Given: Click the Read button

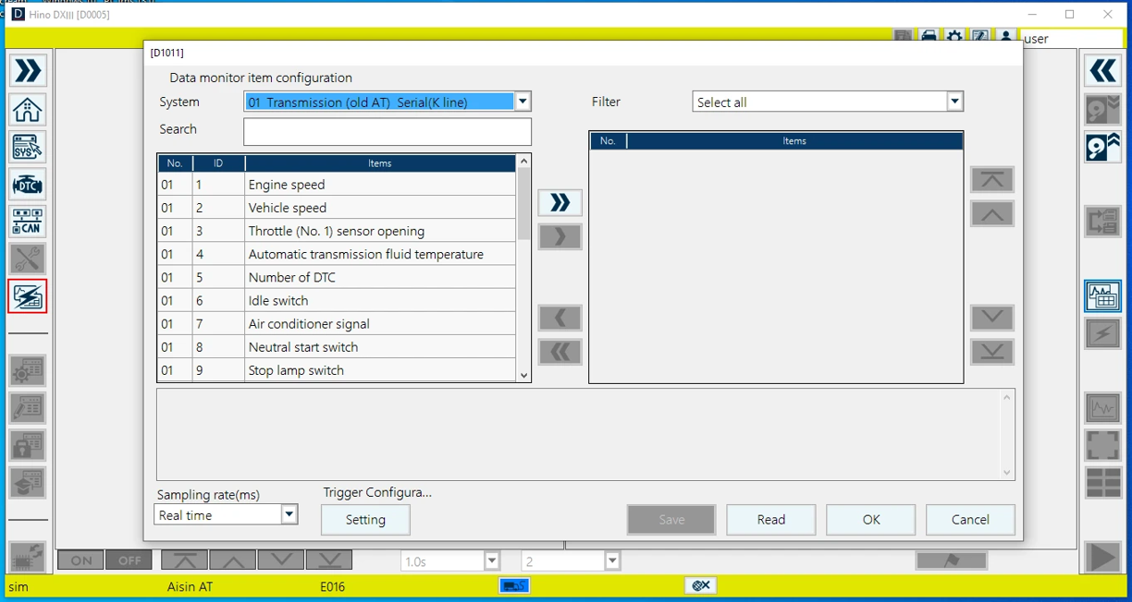Looking at the screenshot, I should 771,520.
